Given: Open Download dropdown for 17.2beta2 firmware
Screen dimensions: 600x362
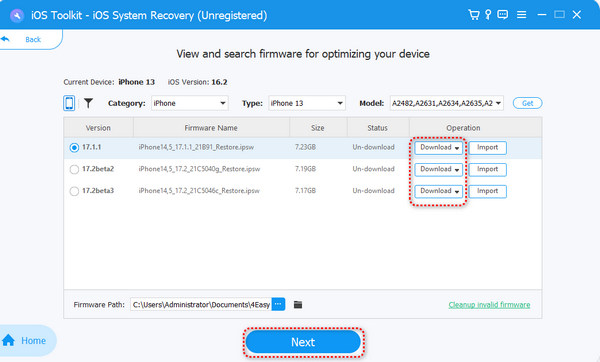Looking at the screenshot, I should (439, 170).
